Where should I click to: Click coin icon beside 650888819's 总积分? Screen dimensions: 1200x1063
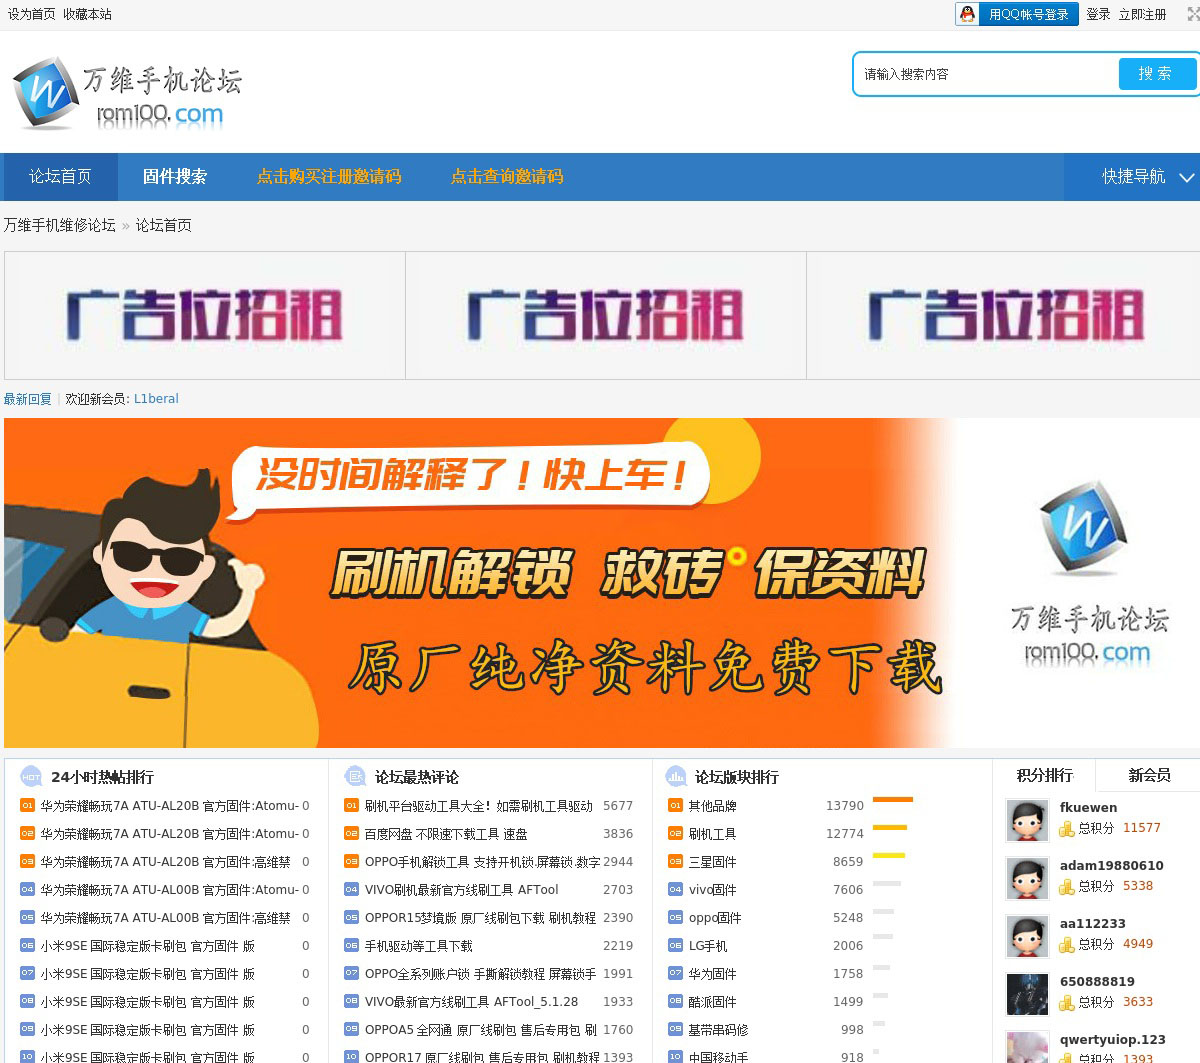click(1067, 1003)
